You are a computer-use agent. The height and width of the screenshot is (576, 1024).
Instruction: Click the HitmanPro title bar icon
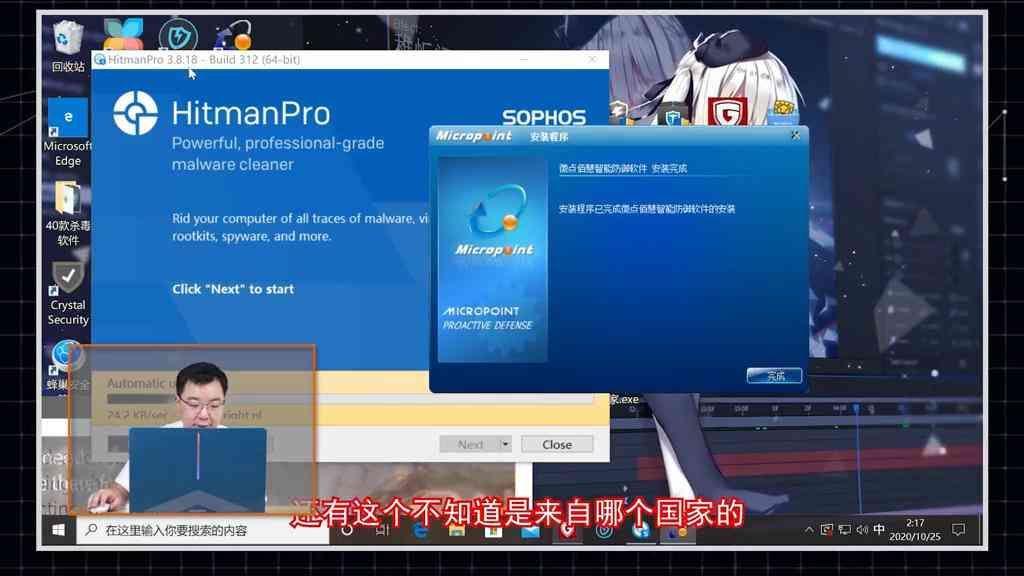click(100, 59)
